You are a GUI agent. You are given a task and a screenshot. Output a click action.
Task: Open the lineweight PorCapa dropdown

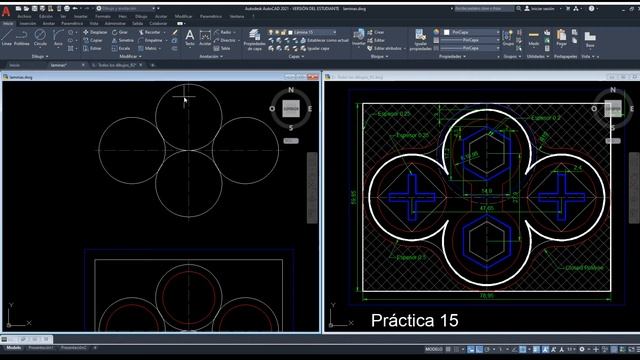tap(470, 40)
